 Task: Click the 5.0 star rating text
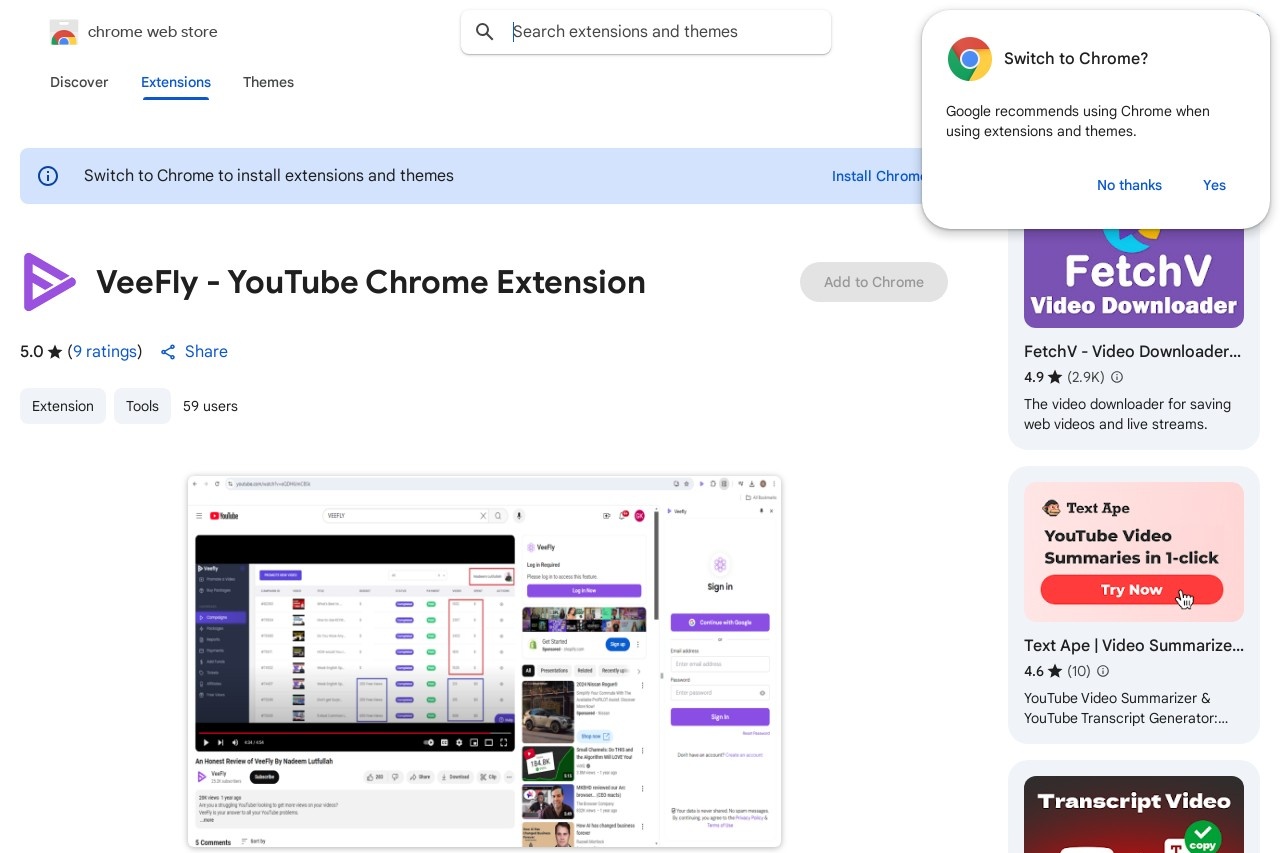tap(41, 351)
